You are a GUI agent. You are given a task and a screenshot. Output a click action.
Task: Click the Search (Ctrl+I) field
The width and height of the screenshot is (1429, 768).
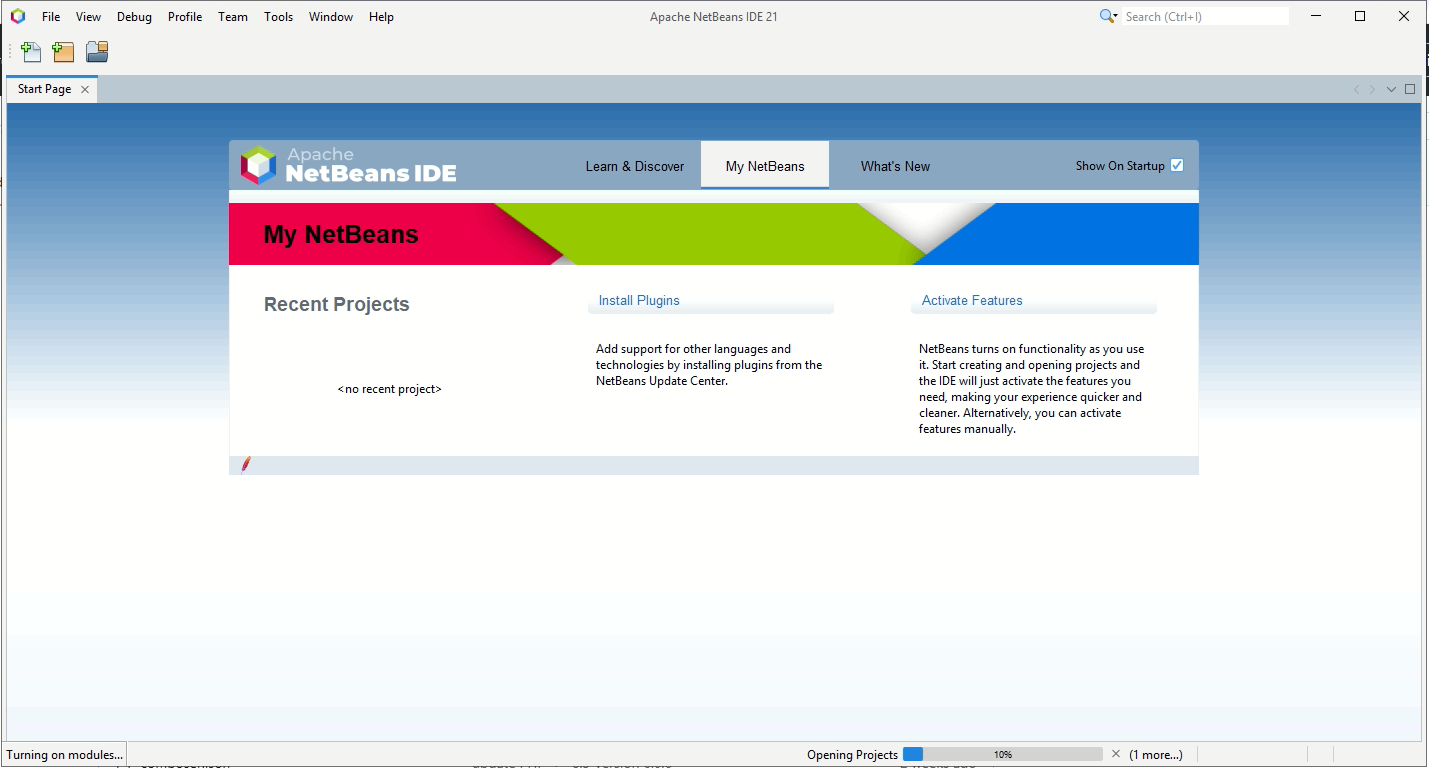(1206, 16)
